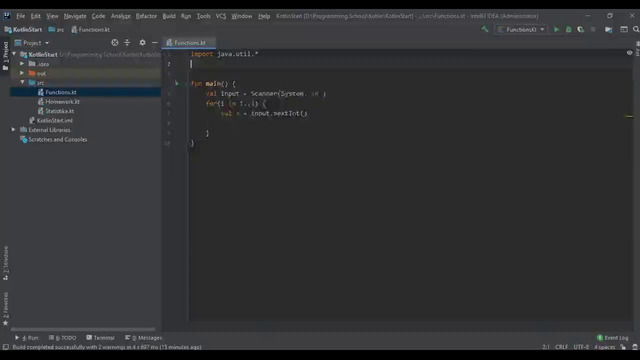640x360 pixels.
Task: Click the UTF-8 encoding status entry
Action: 581,347
